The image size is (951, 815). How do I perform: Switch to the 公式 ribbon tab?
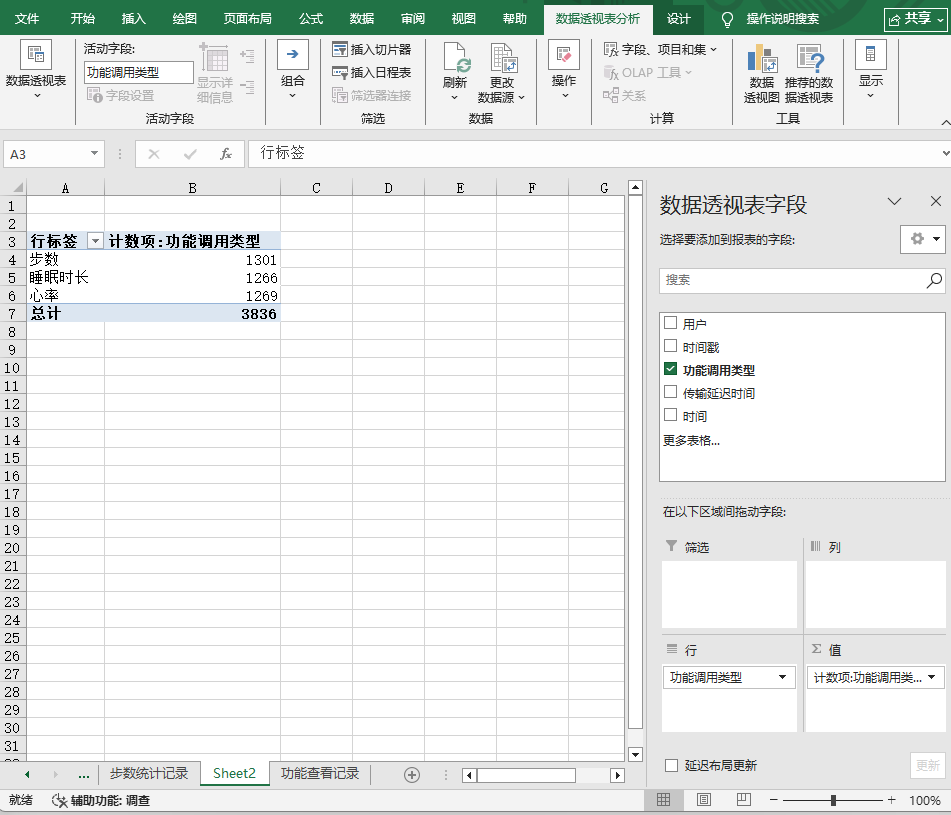click(x=311, y=19)
